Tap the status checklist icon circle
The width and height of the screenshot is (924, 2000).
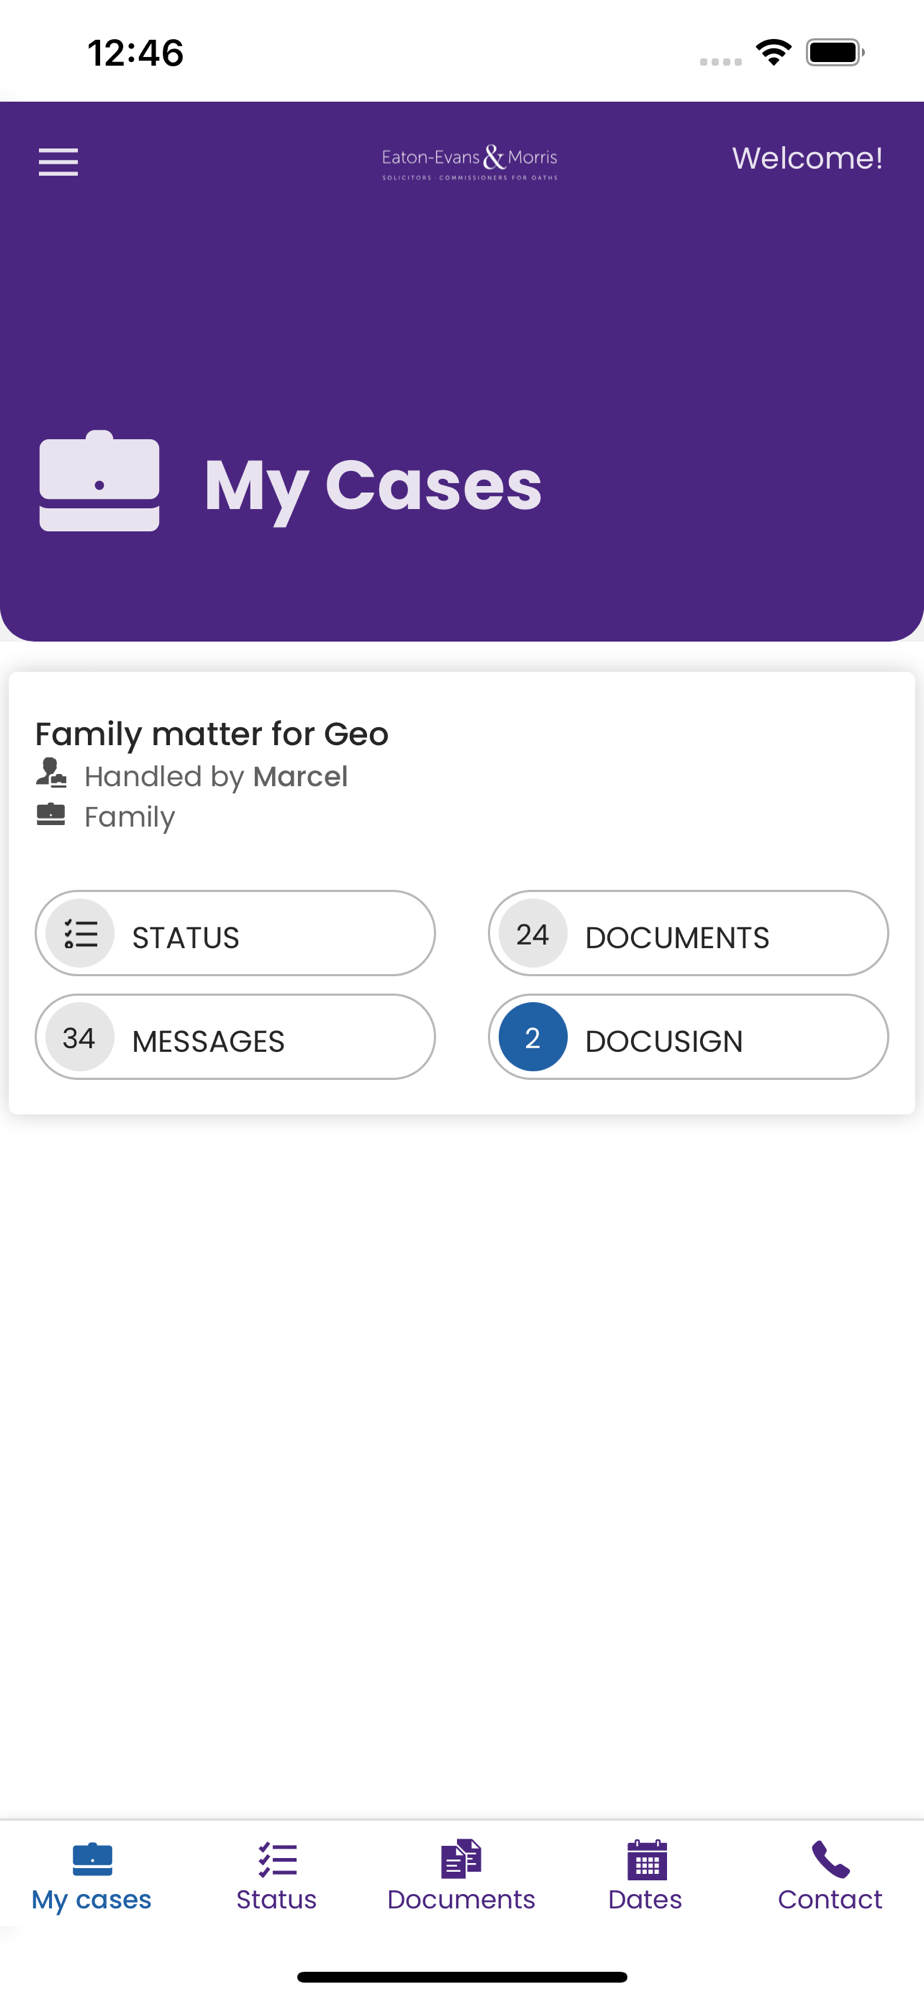[80, 934]
